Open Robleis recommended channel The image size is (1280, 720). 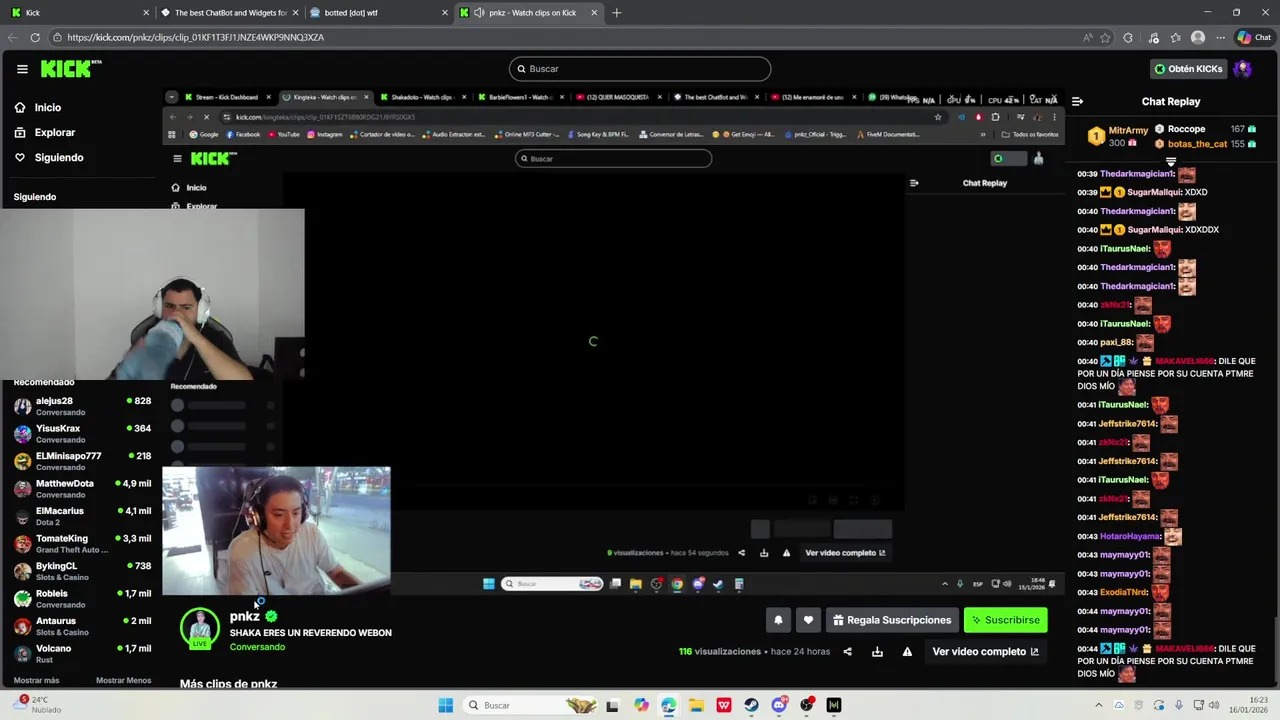(x=82, y=598)
